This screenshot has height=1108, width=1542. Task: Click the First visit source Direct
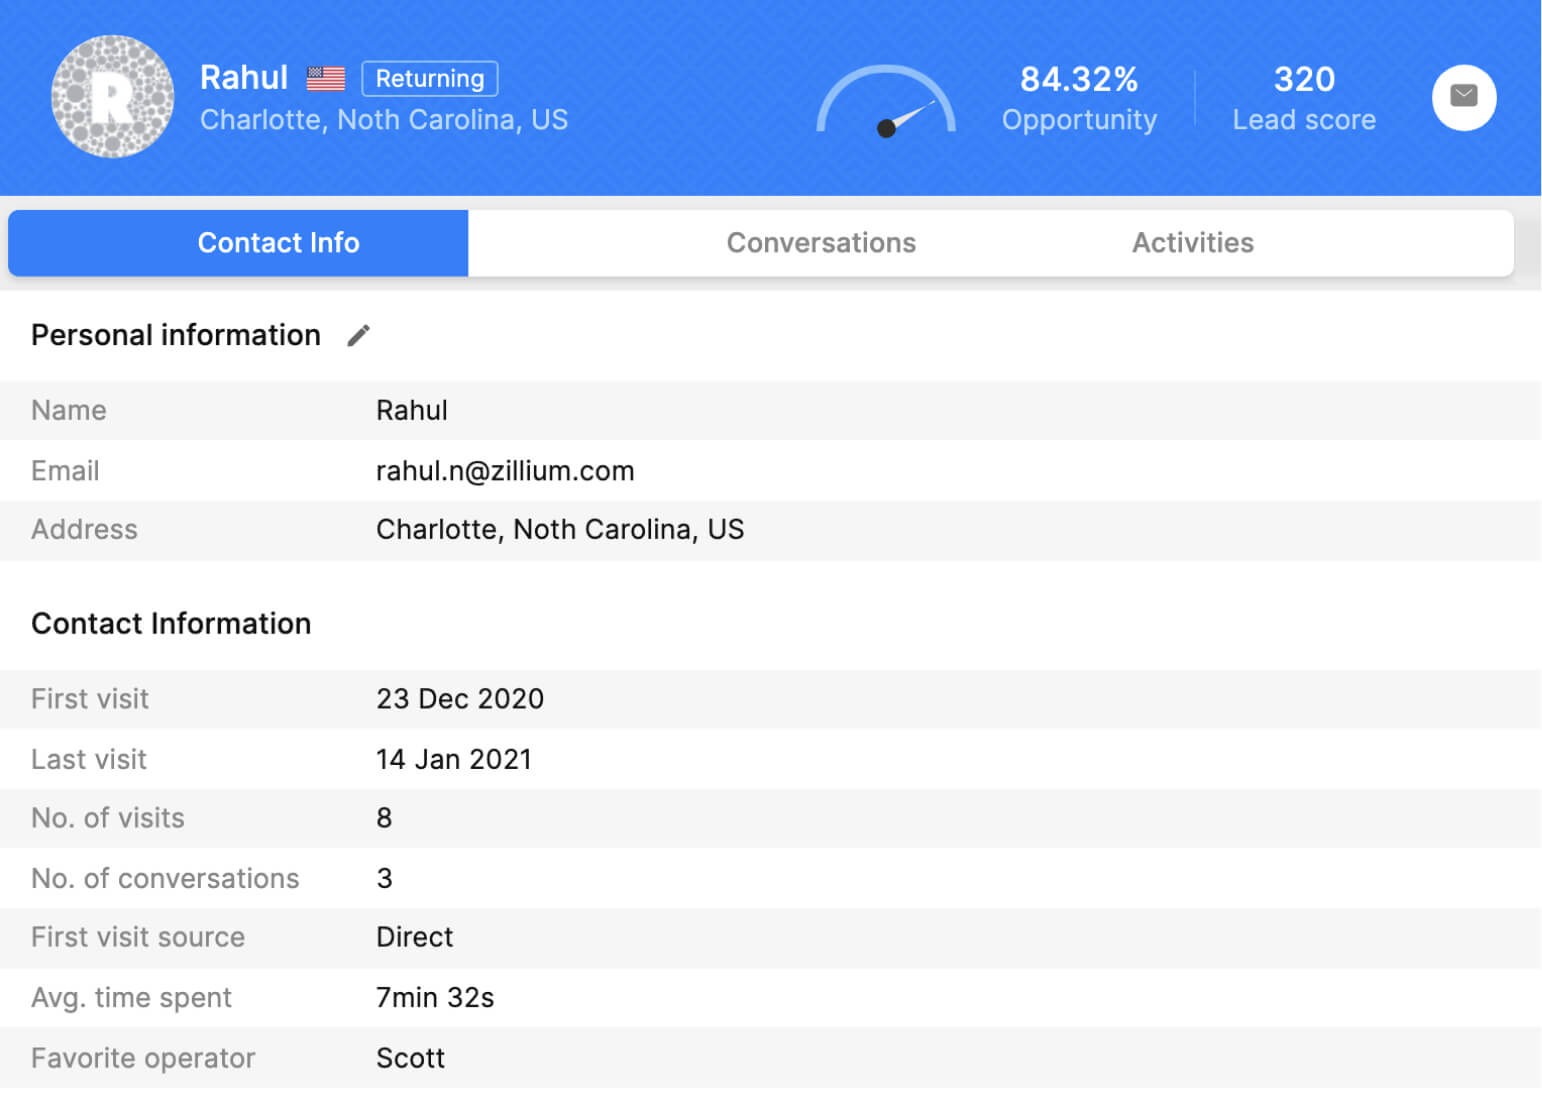click(414, 937)
